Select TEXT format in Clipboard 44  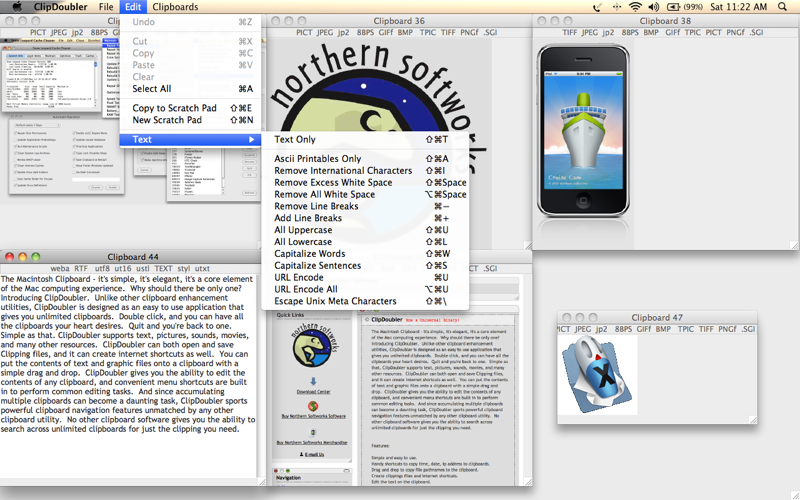pos(163,268)
